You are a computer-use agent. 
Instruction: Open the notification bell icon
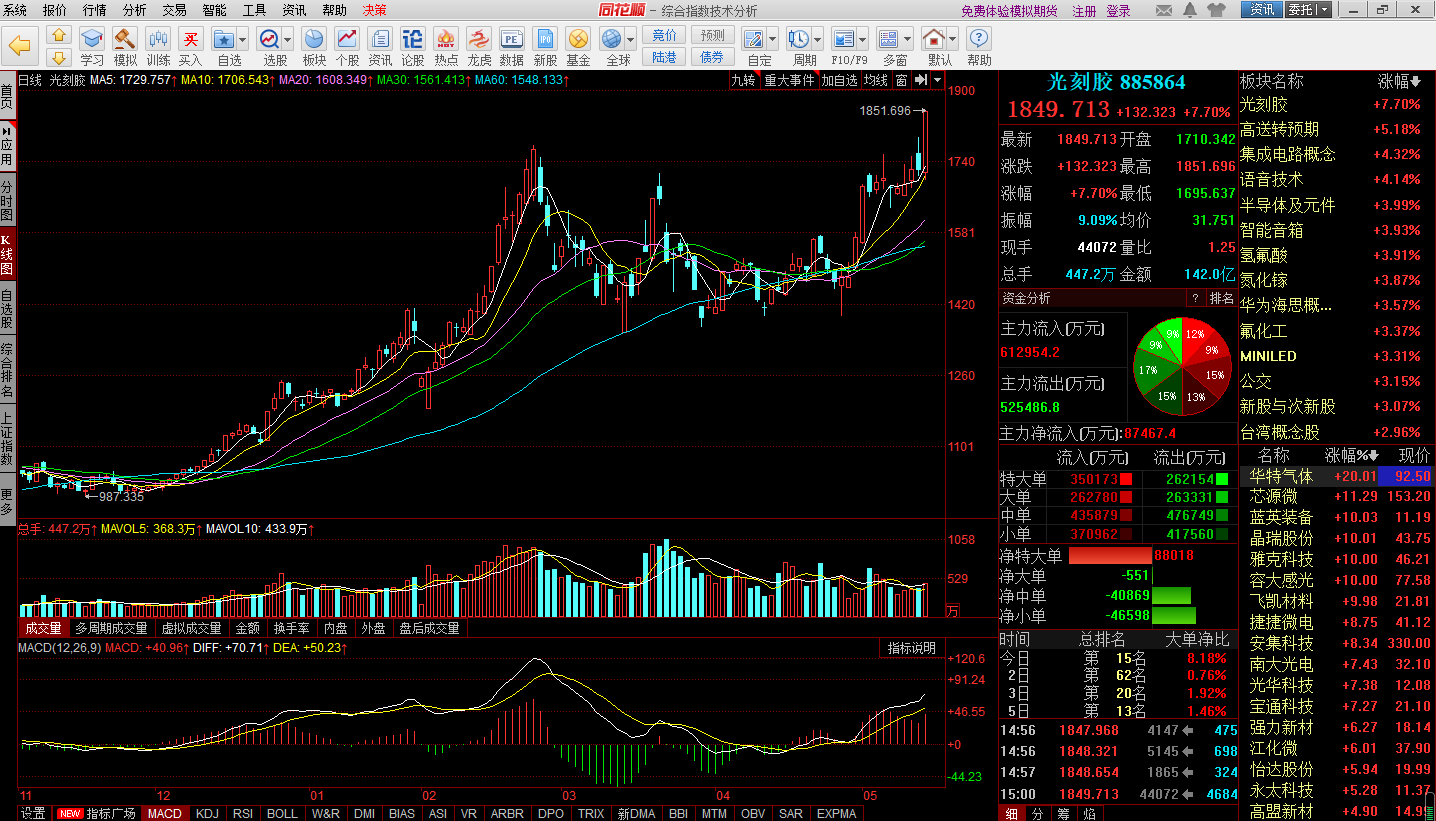[1191, 10]
